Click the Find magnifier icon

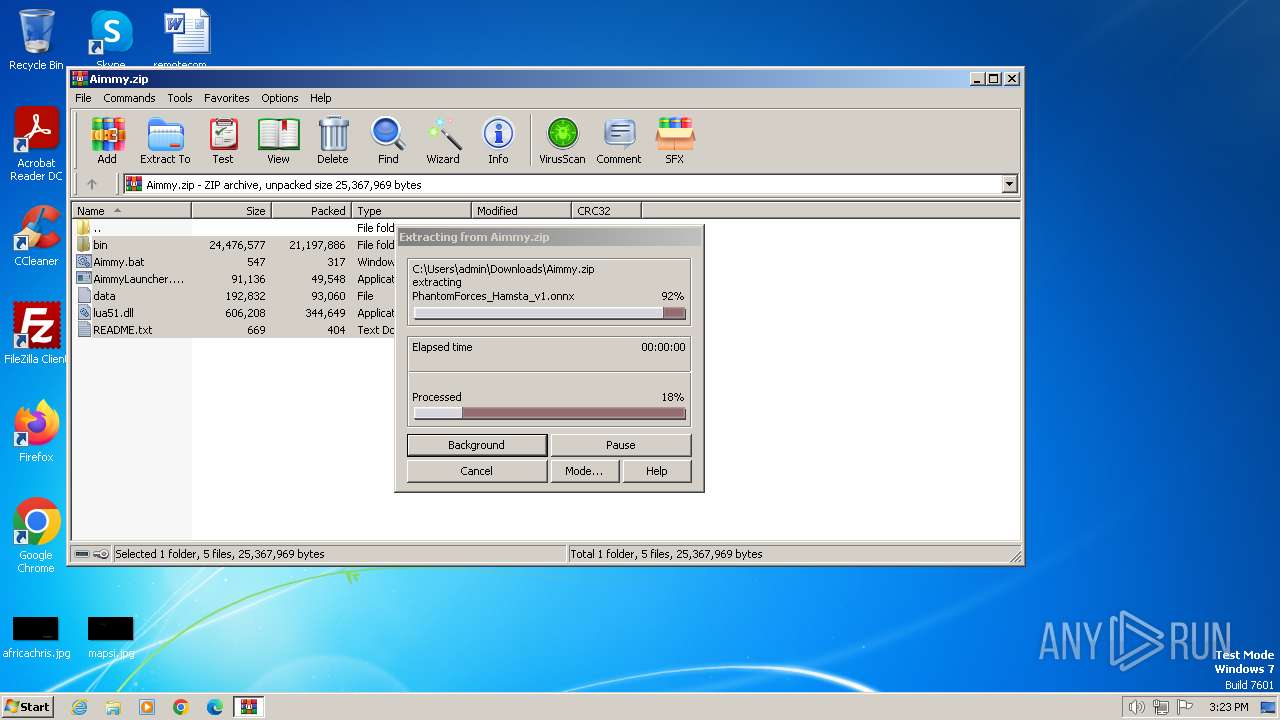(x=388, y=140)
